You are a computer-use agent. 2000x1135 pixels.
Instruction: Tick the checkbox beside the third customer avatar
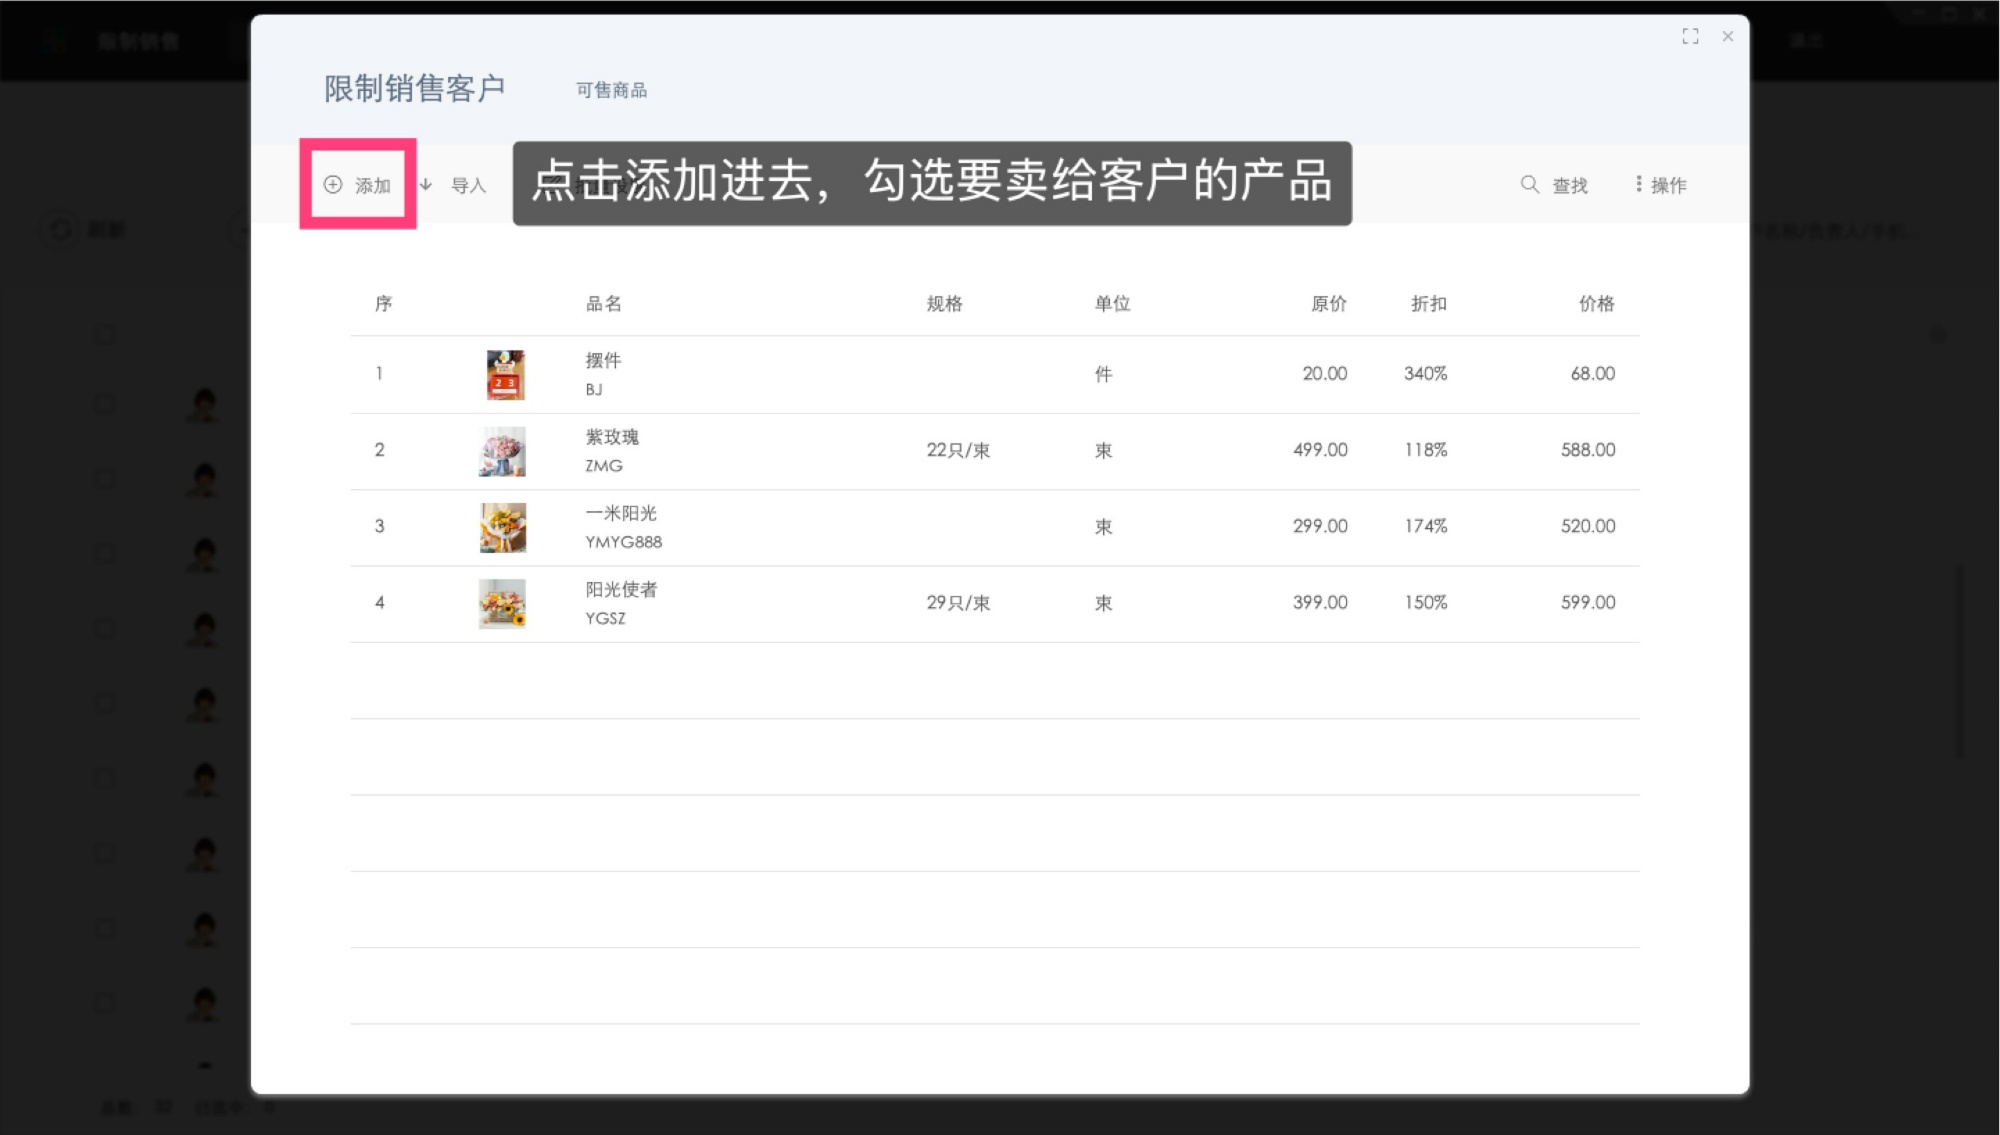[104, 552]
